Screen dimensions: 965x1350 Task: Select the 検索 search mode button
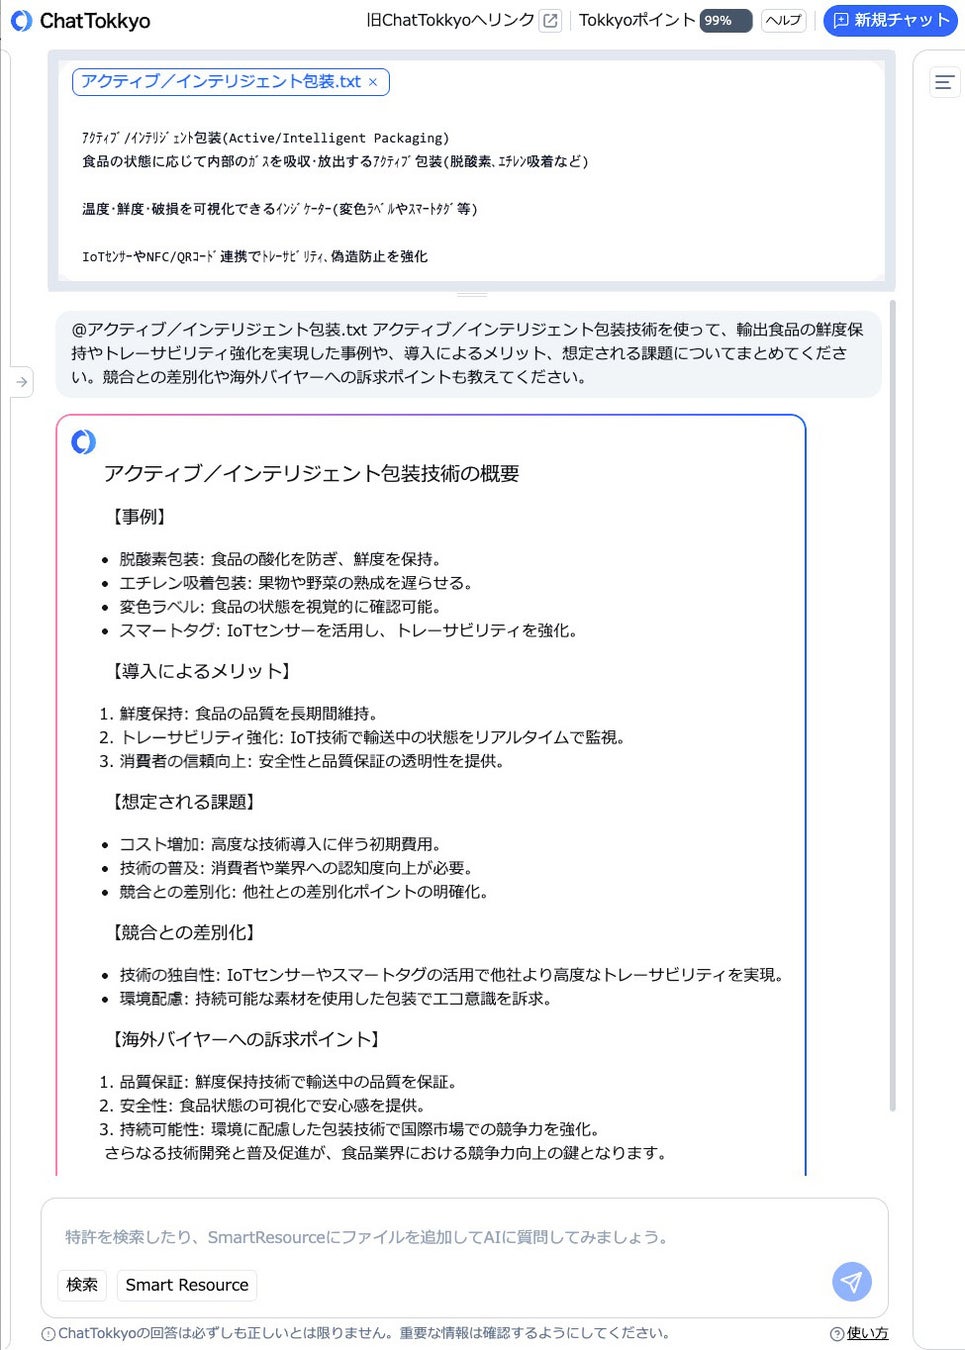[82, 1285]
